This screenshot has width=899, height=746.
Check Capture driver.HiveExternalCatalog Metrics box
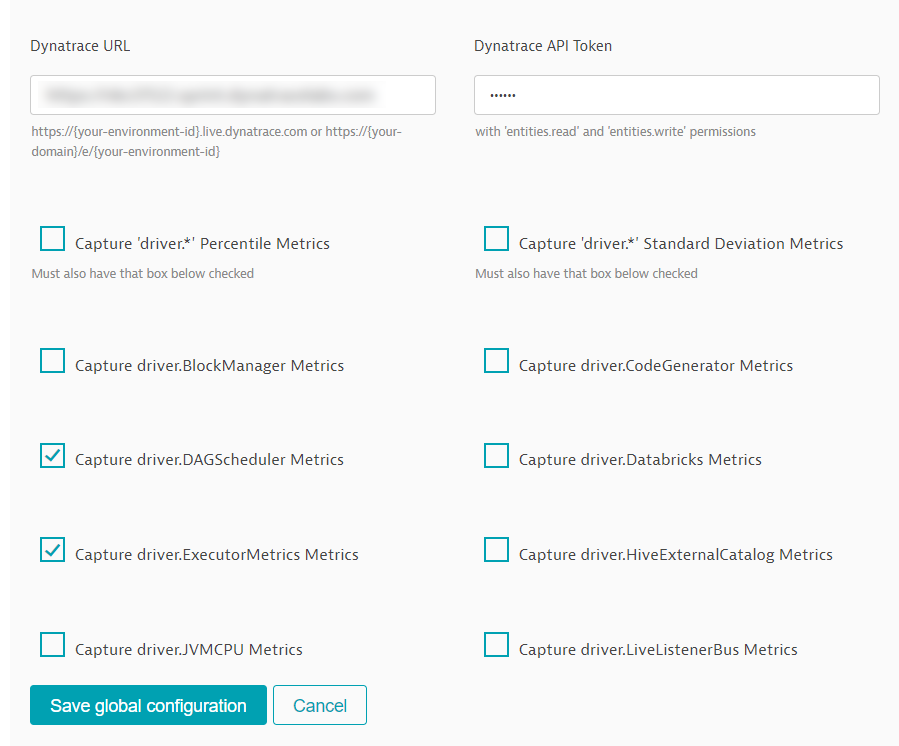pos(496,550)
